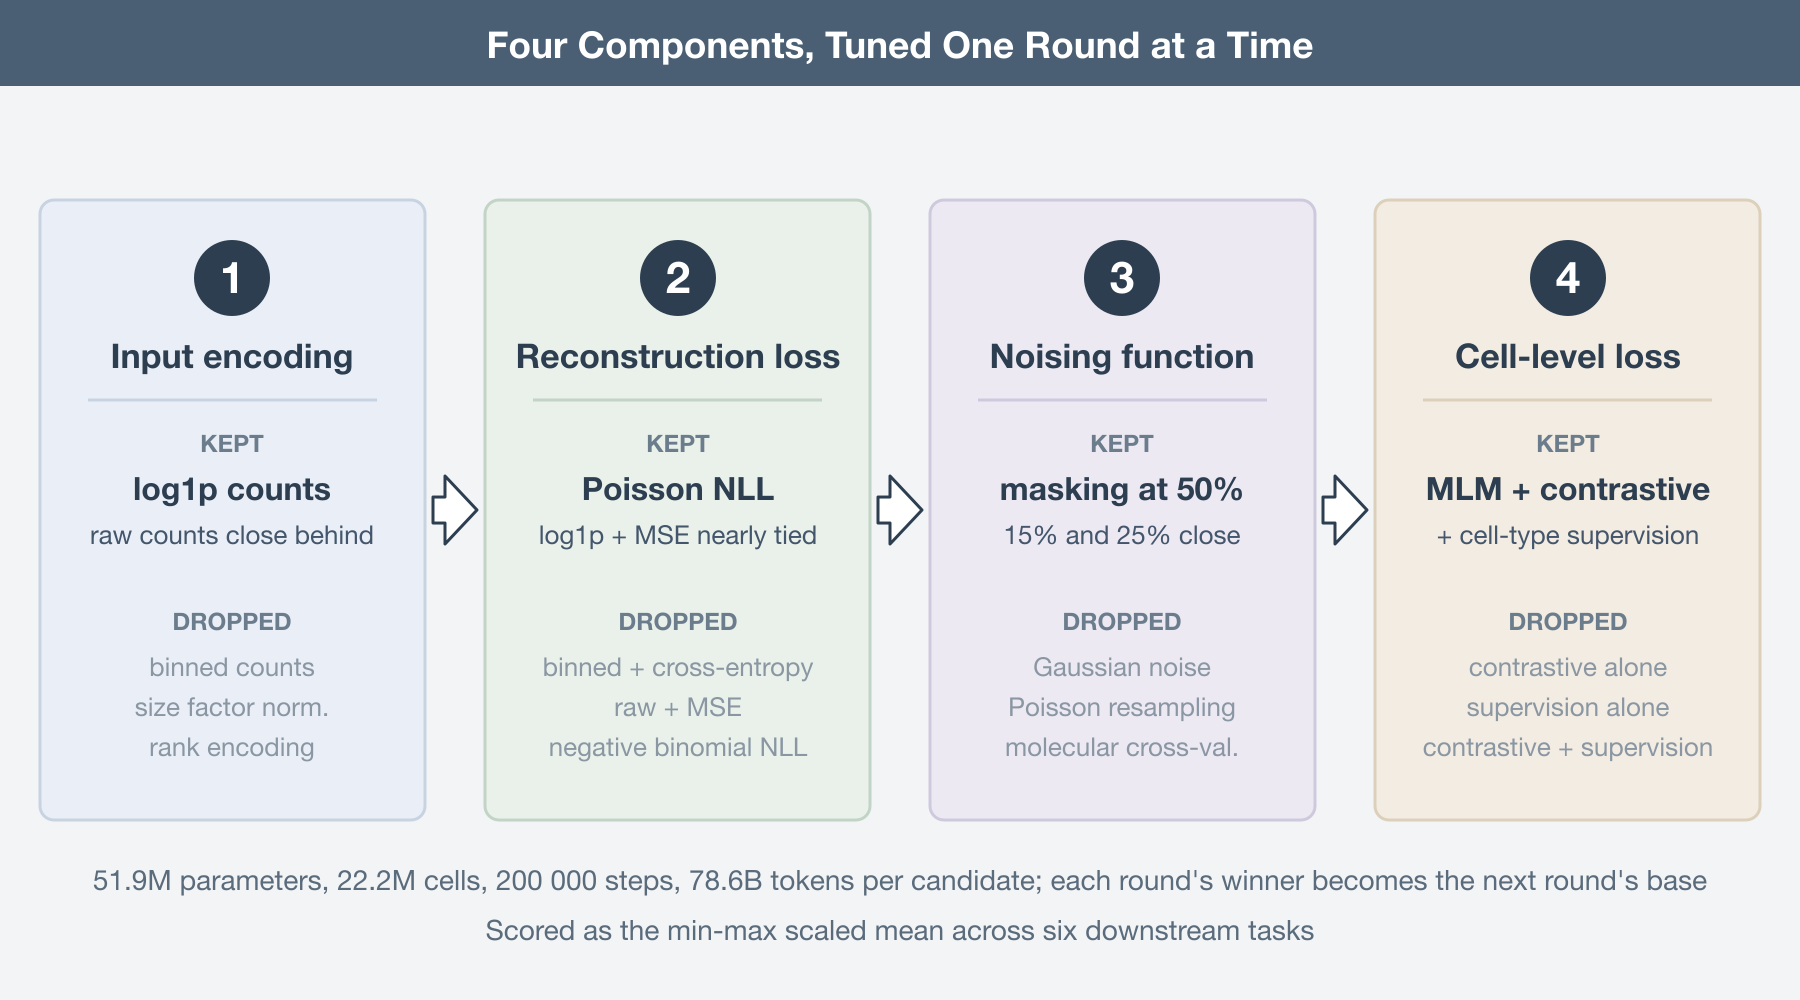The width and height of the screenshot is (1800, 1000).
Task: Click arrow between Input encoding and Reconstruction loss
Action: click(455, 510)
